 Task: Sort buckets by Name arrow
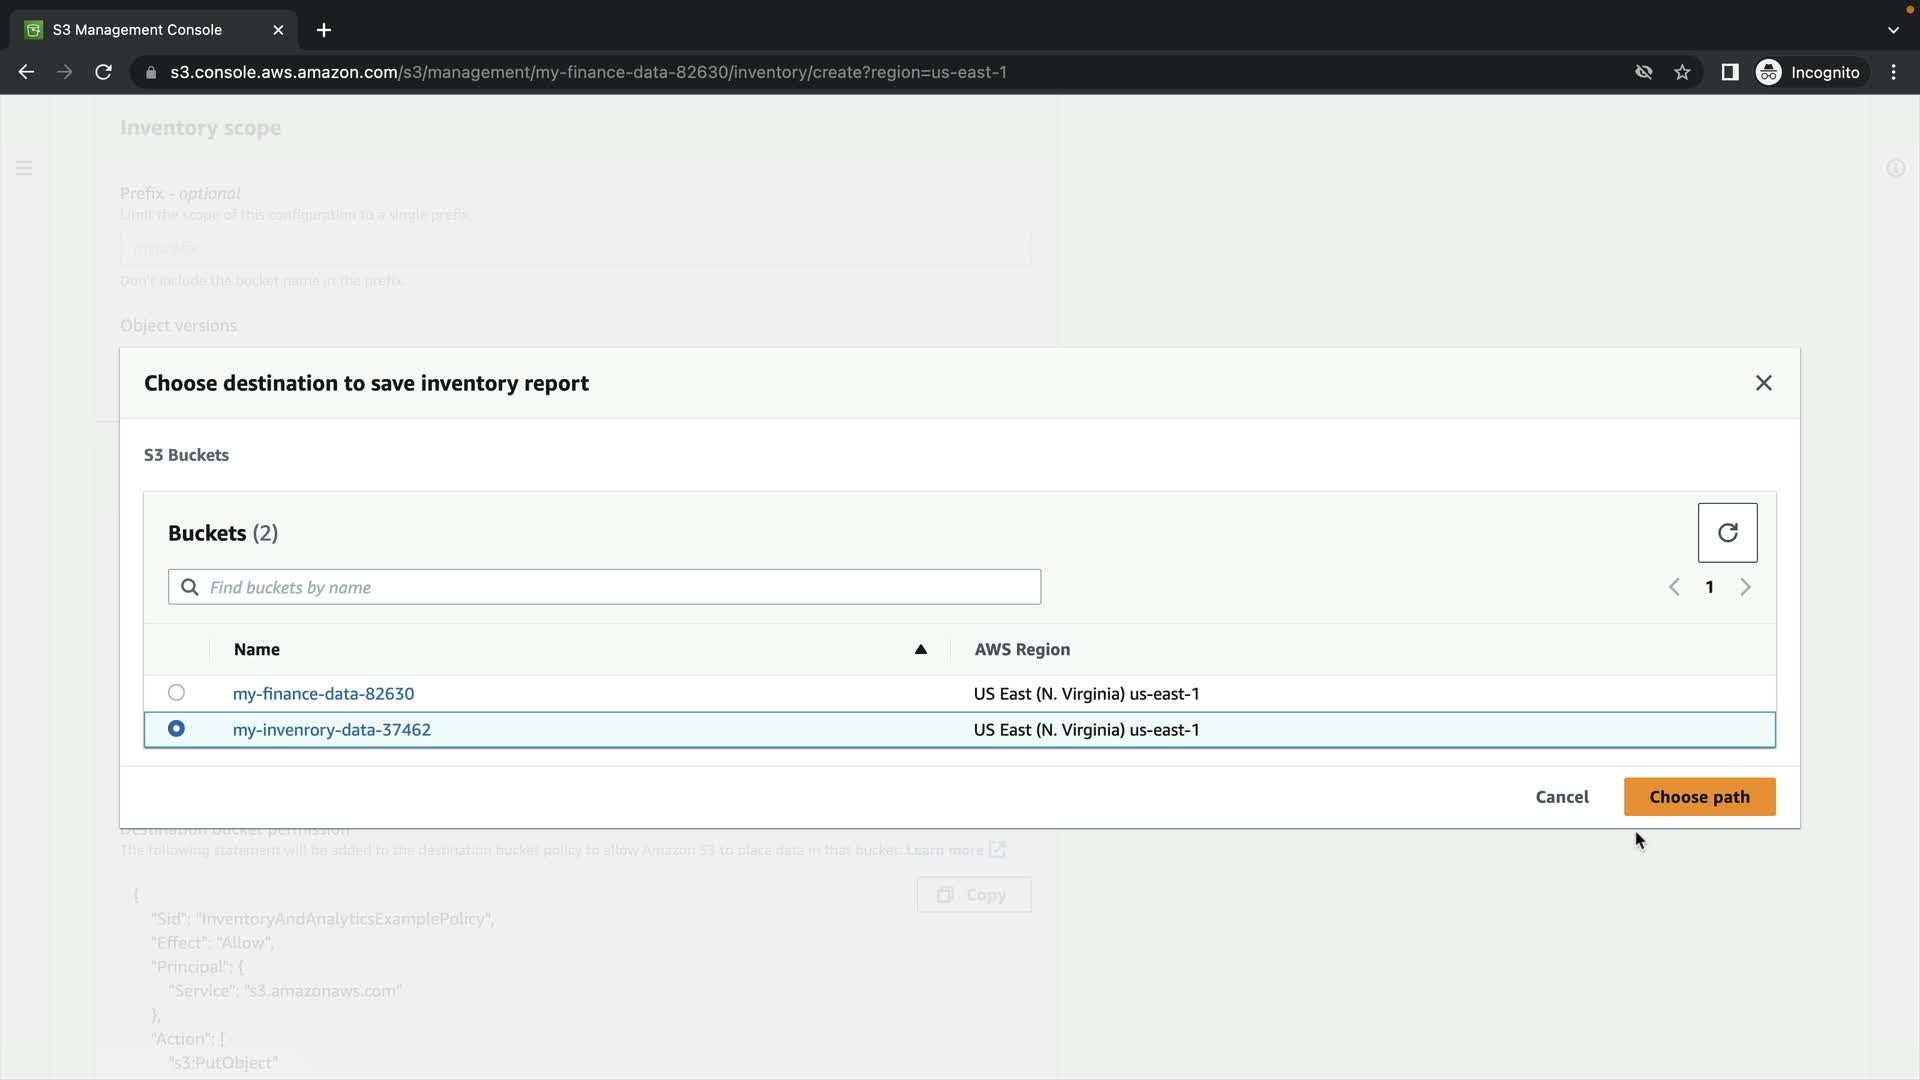click(x=920, y=650)
